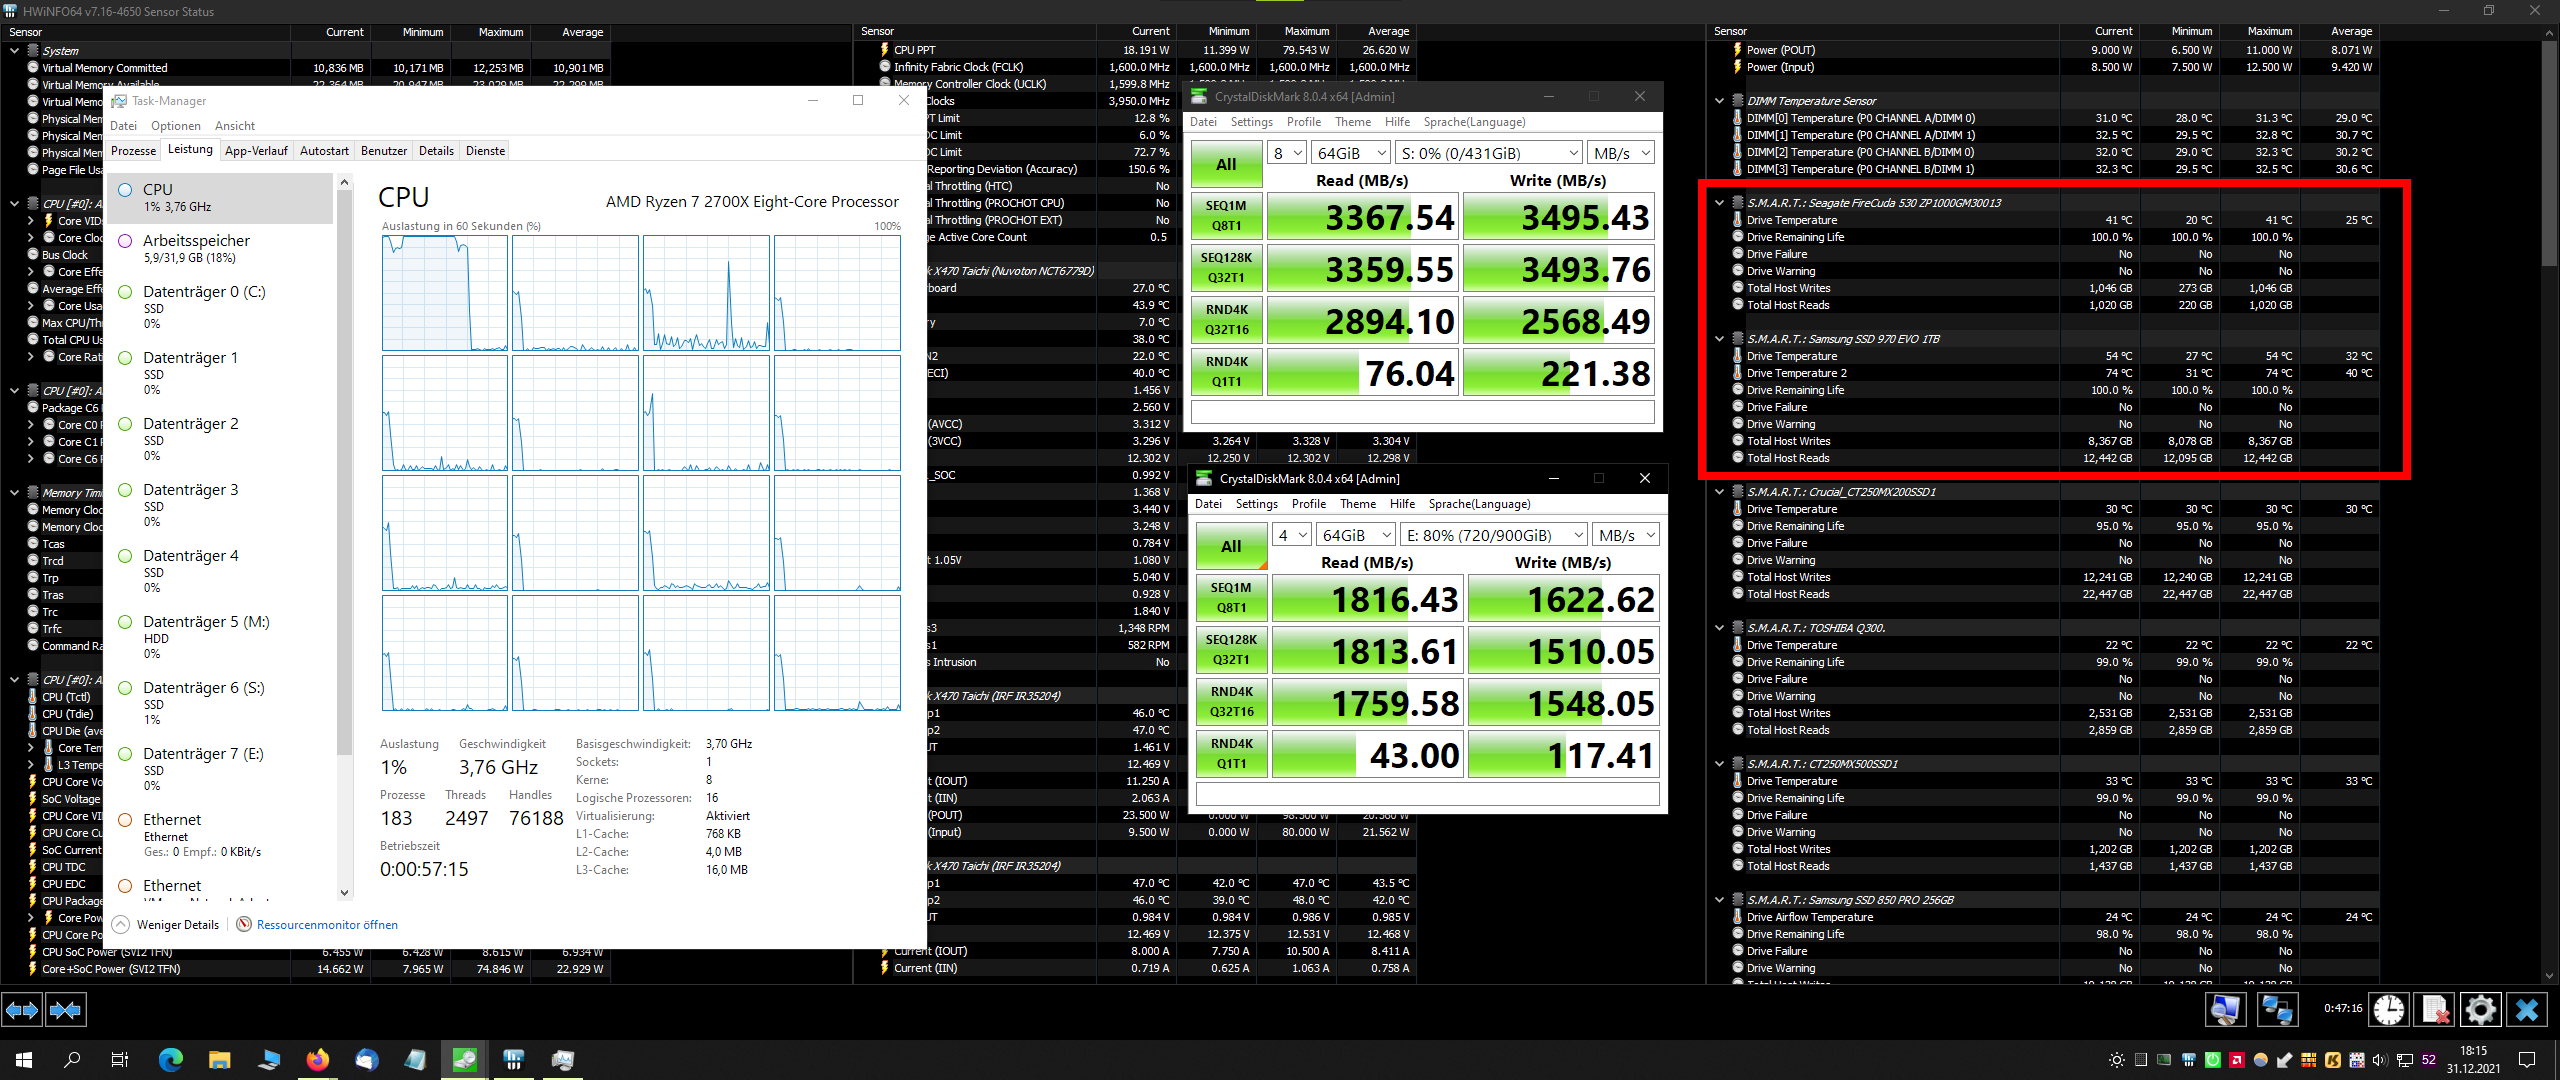Click comment text field in upper CrystalDiskMark
Viewport: 2560px width, 1080px height.
pos(1422,412)
